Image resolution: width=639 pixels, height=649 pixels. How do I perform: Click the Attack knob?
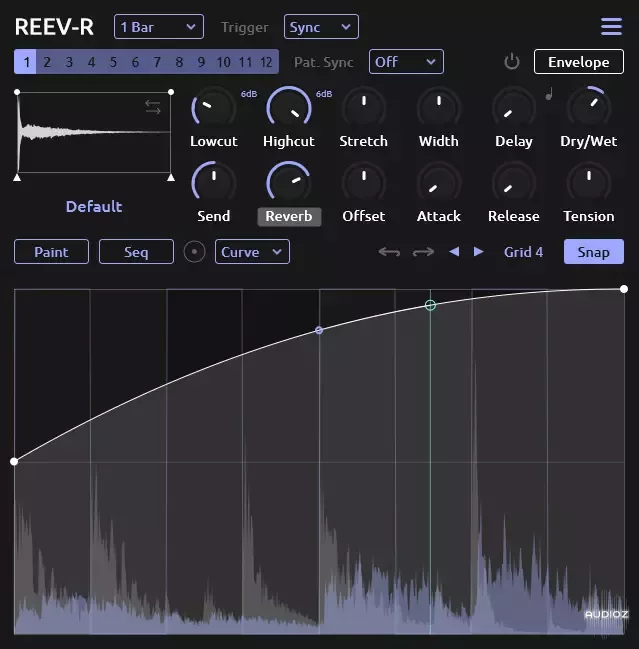[439, 183]
